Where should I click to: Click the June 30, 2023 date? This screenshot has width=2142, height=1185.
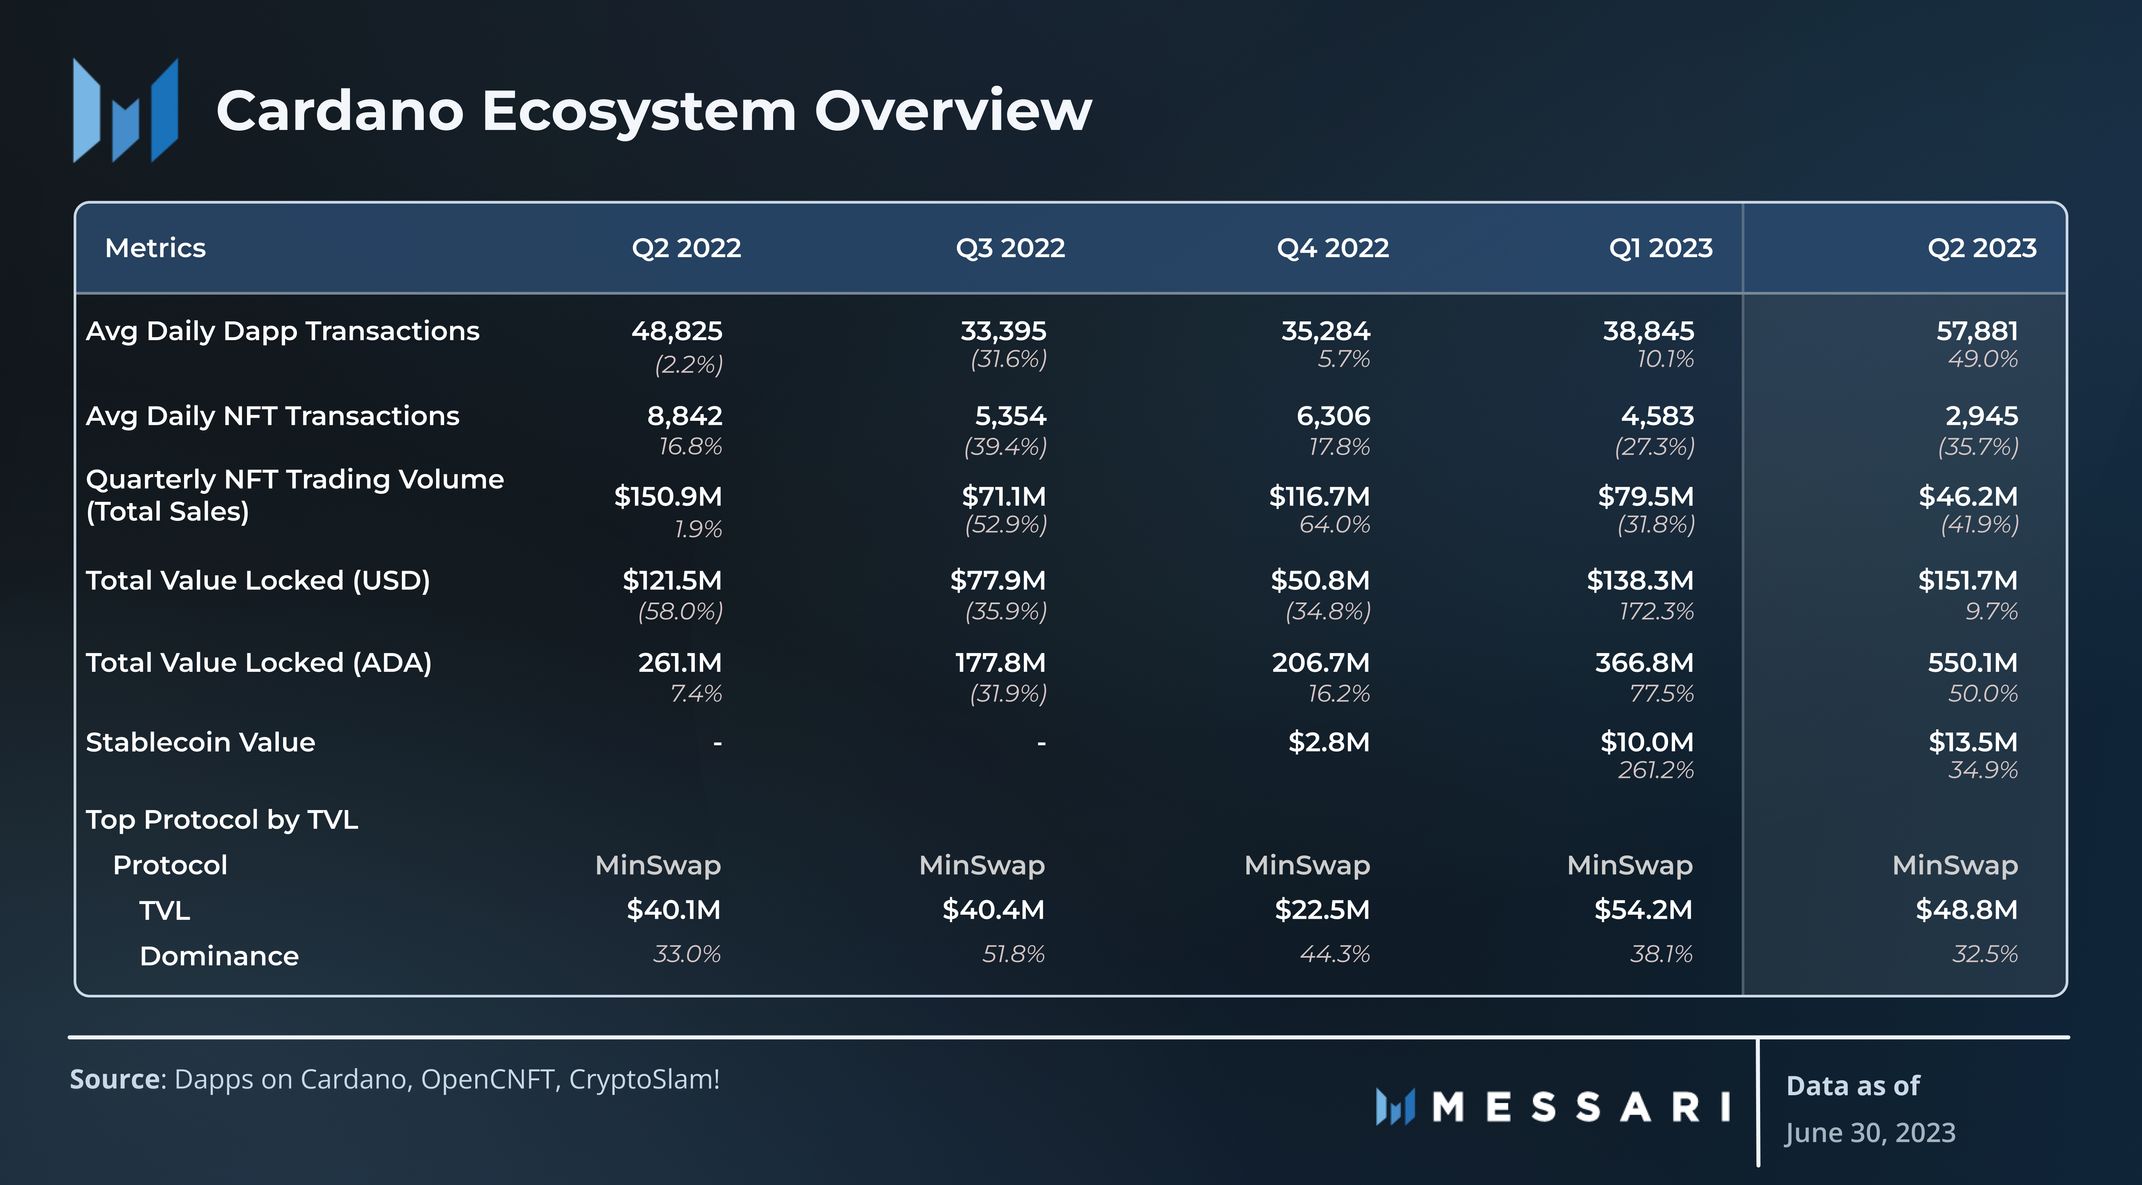(1870, 1133)
